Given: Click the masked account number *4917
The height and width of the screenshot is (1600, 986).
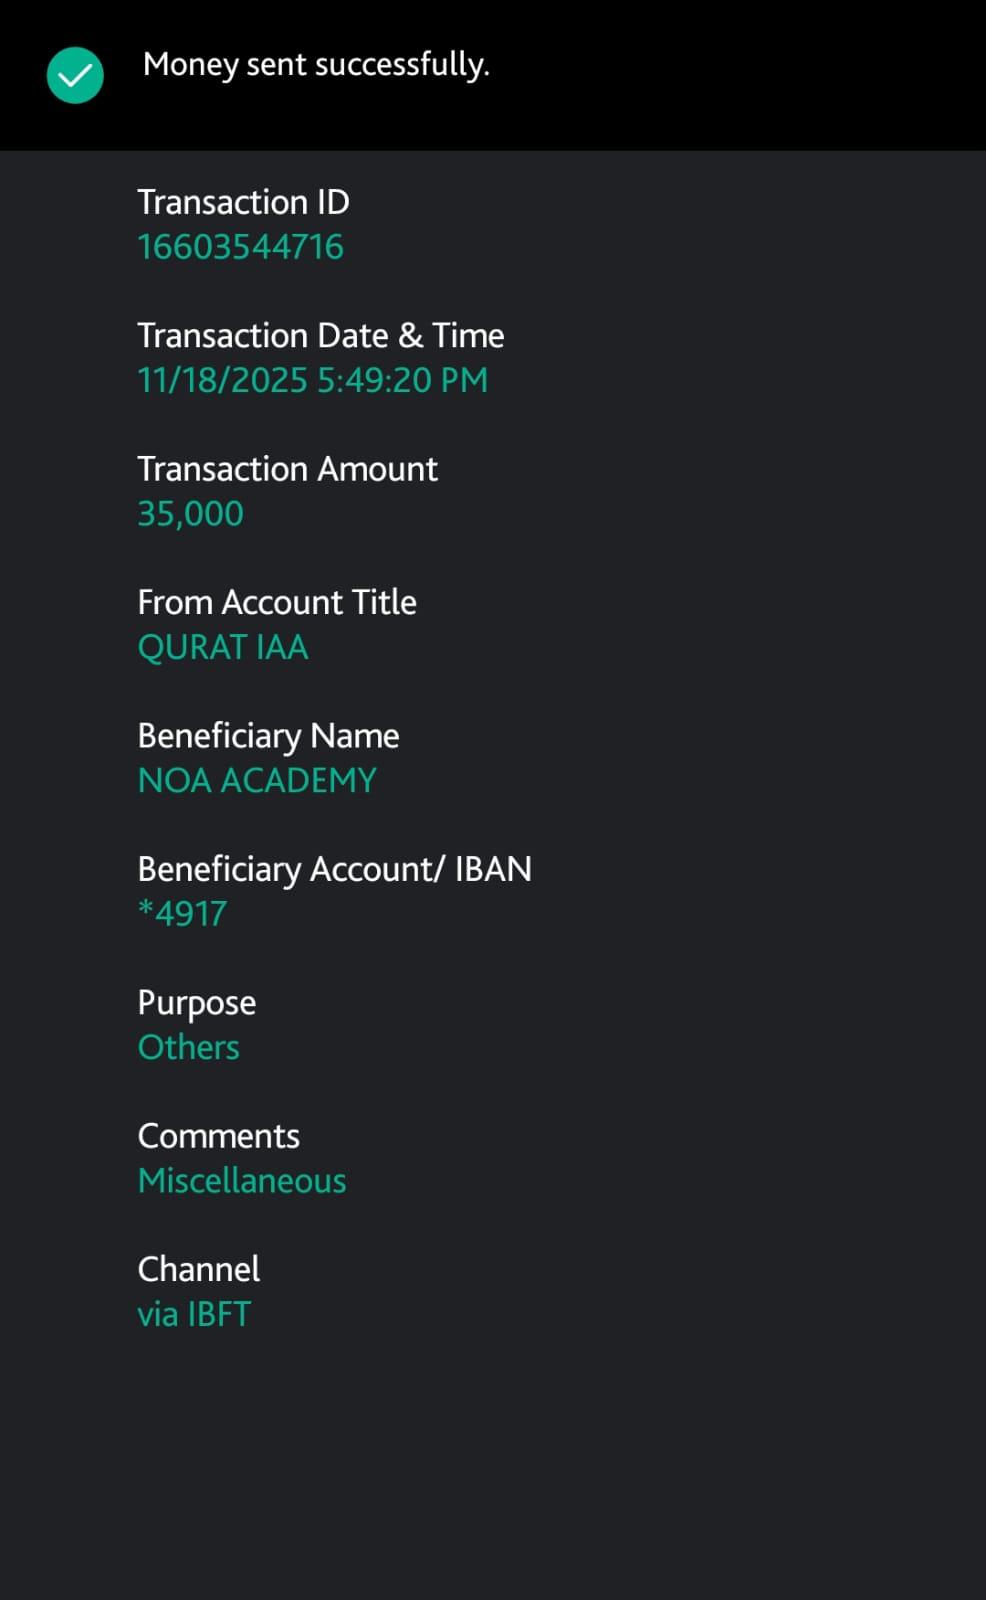Looking at the screenshot, I should click(182, 914).
